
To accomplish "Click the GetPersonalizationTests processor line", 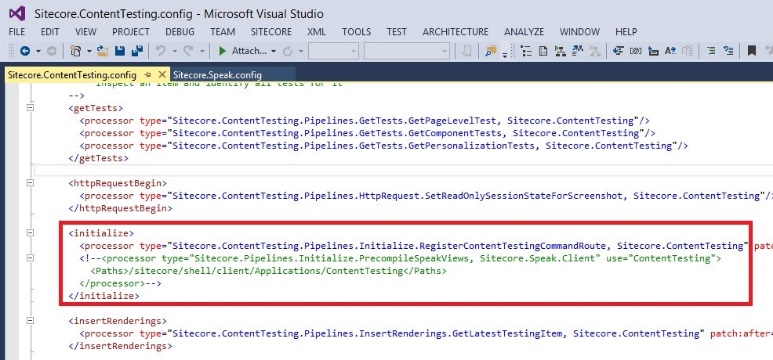I will 384,145.
